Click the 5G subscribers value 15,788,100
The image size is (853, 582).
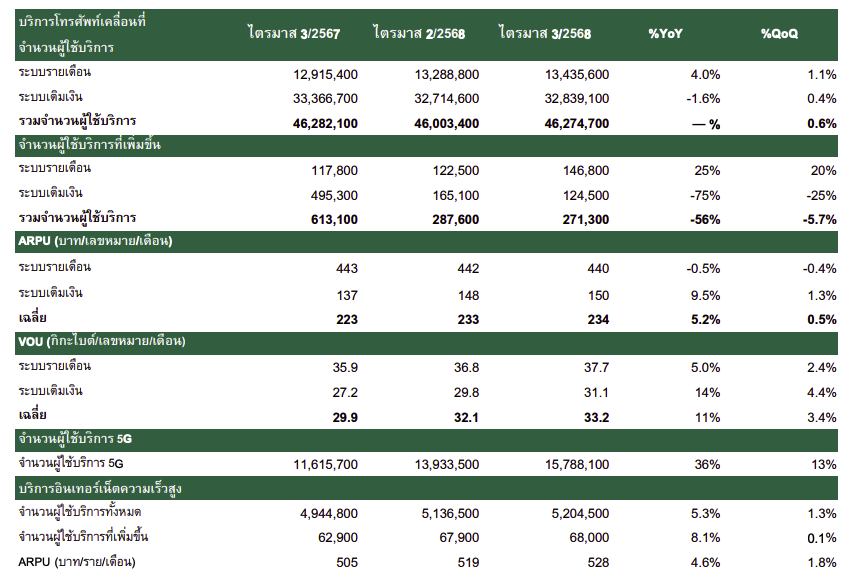click(x=570, y=465)
